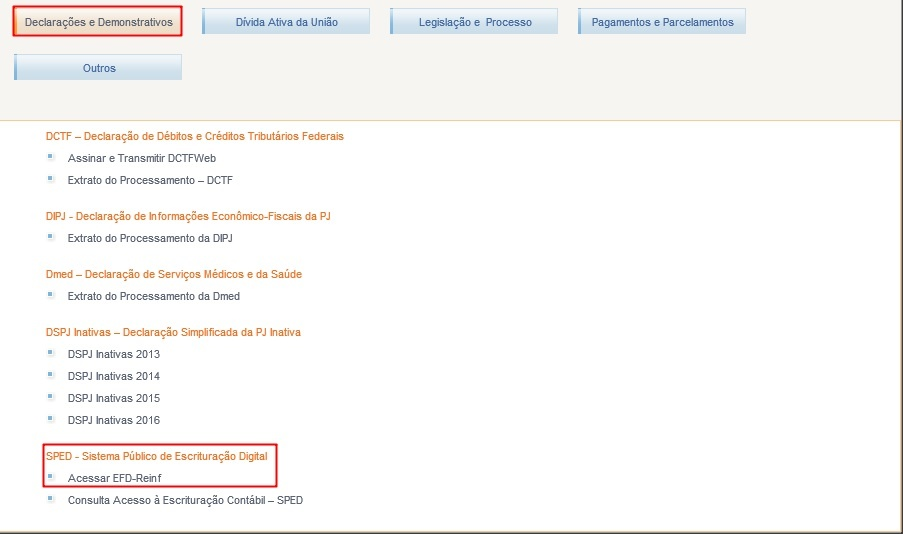Click the DCTF section heading

point(195,137)
